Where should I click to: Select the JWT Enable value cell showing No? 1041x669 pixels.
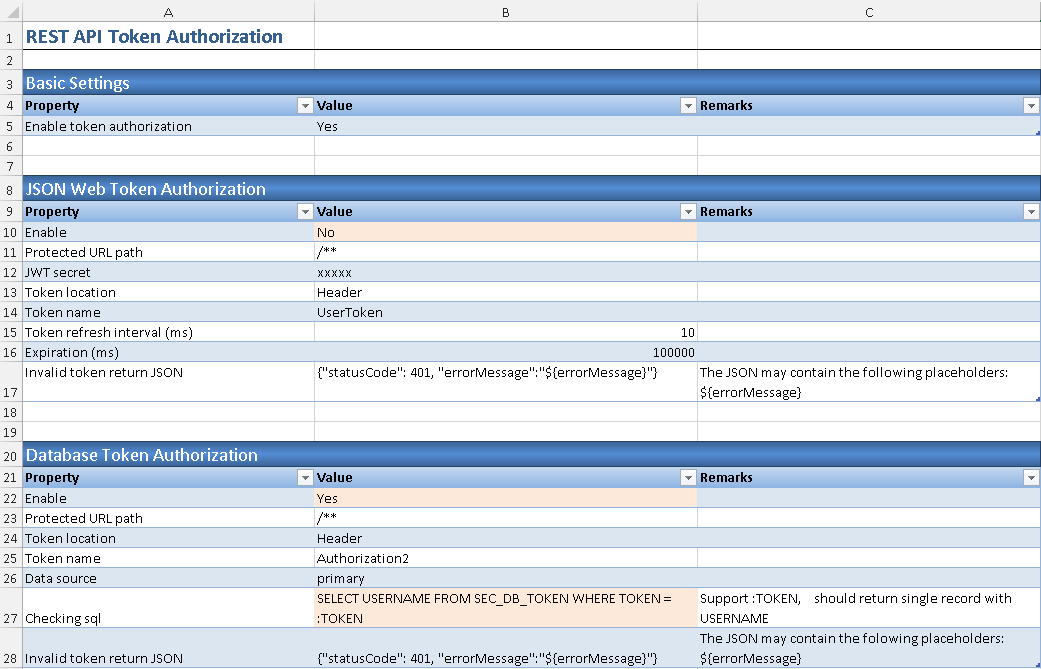(x=505, y=232)
